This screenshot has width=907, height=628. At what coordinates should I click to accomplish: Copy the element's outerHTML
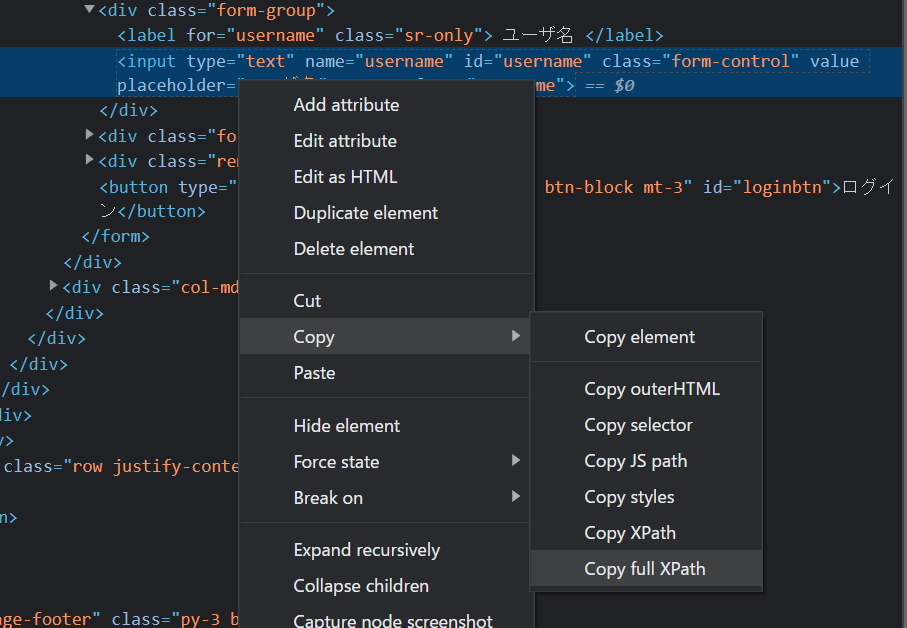tap(652, 389)
